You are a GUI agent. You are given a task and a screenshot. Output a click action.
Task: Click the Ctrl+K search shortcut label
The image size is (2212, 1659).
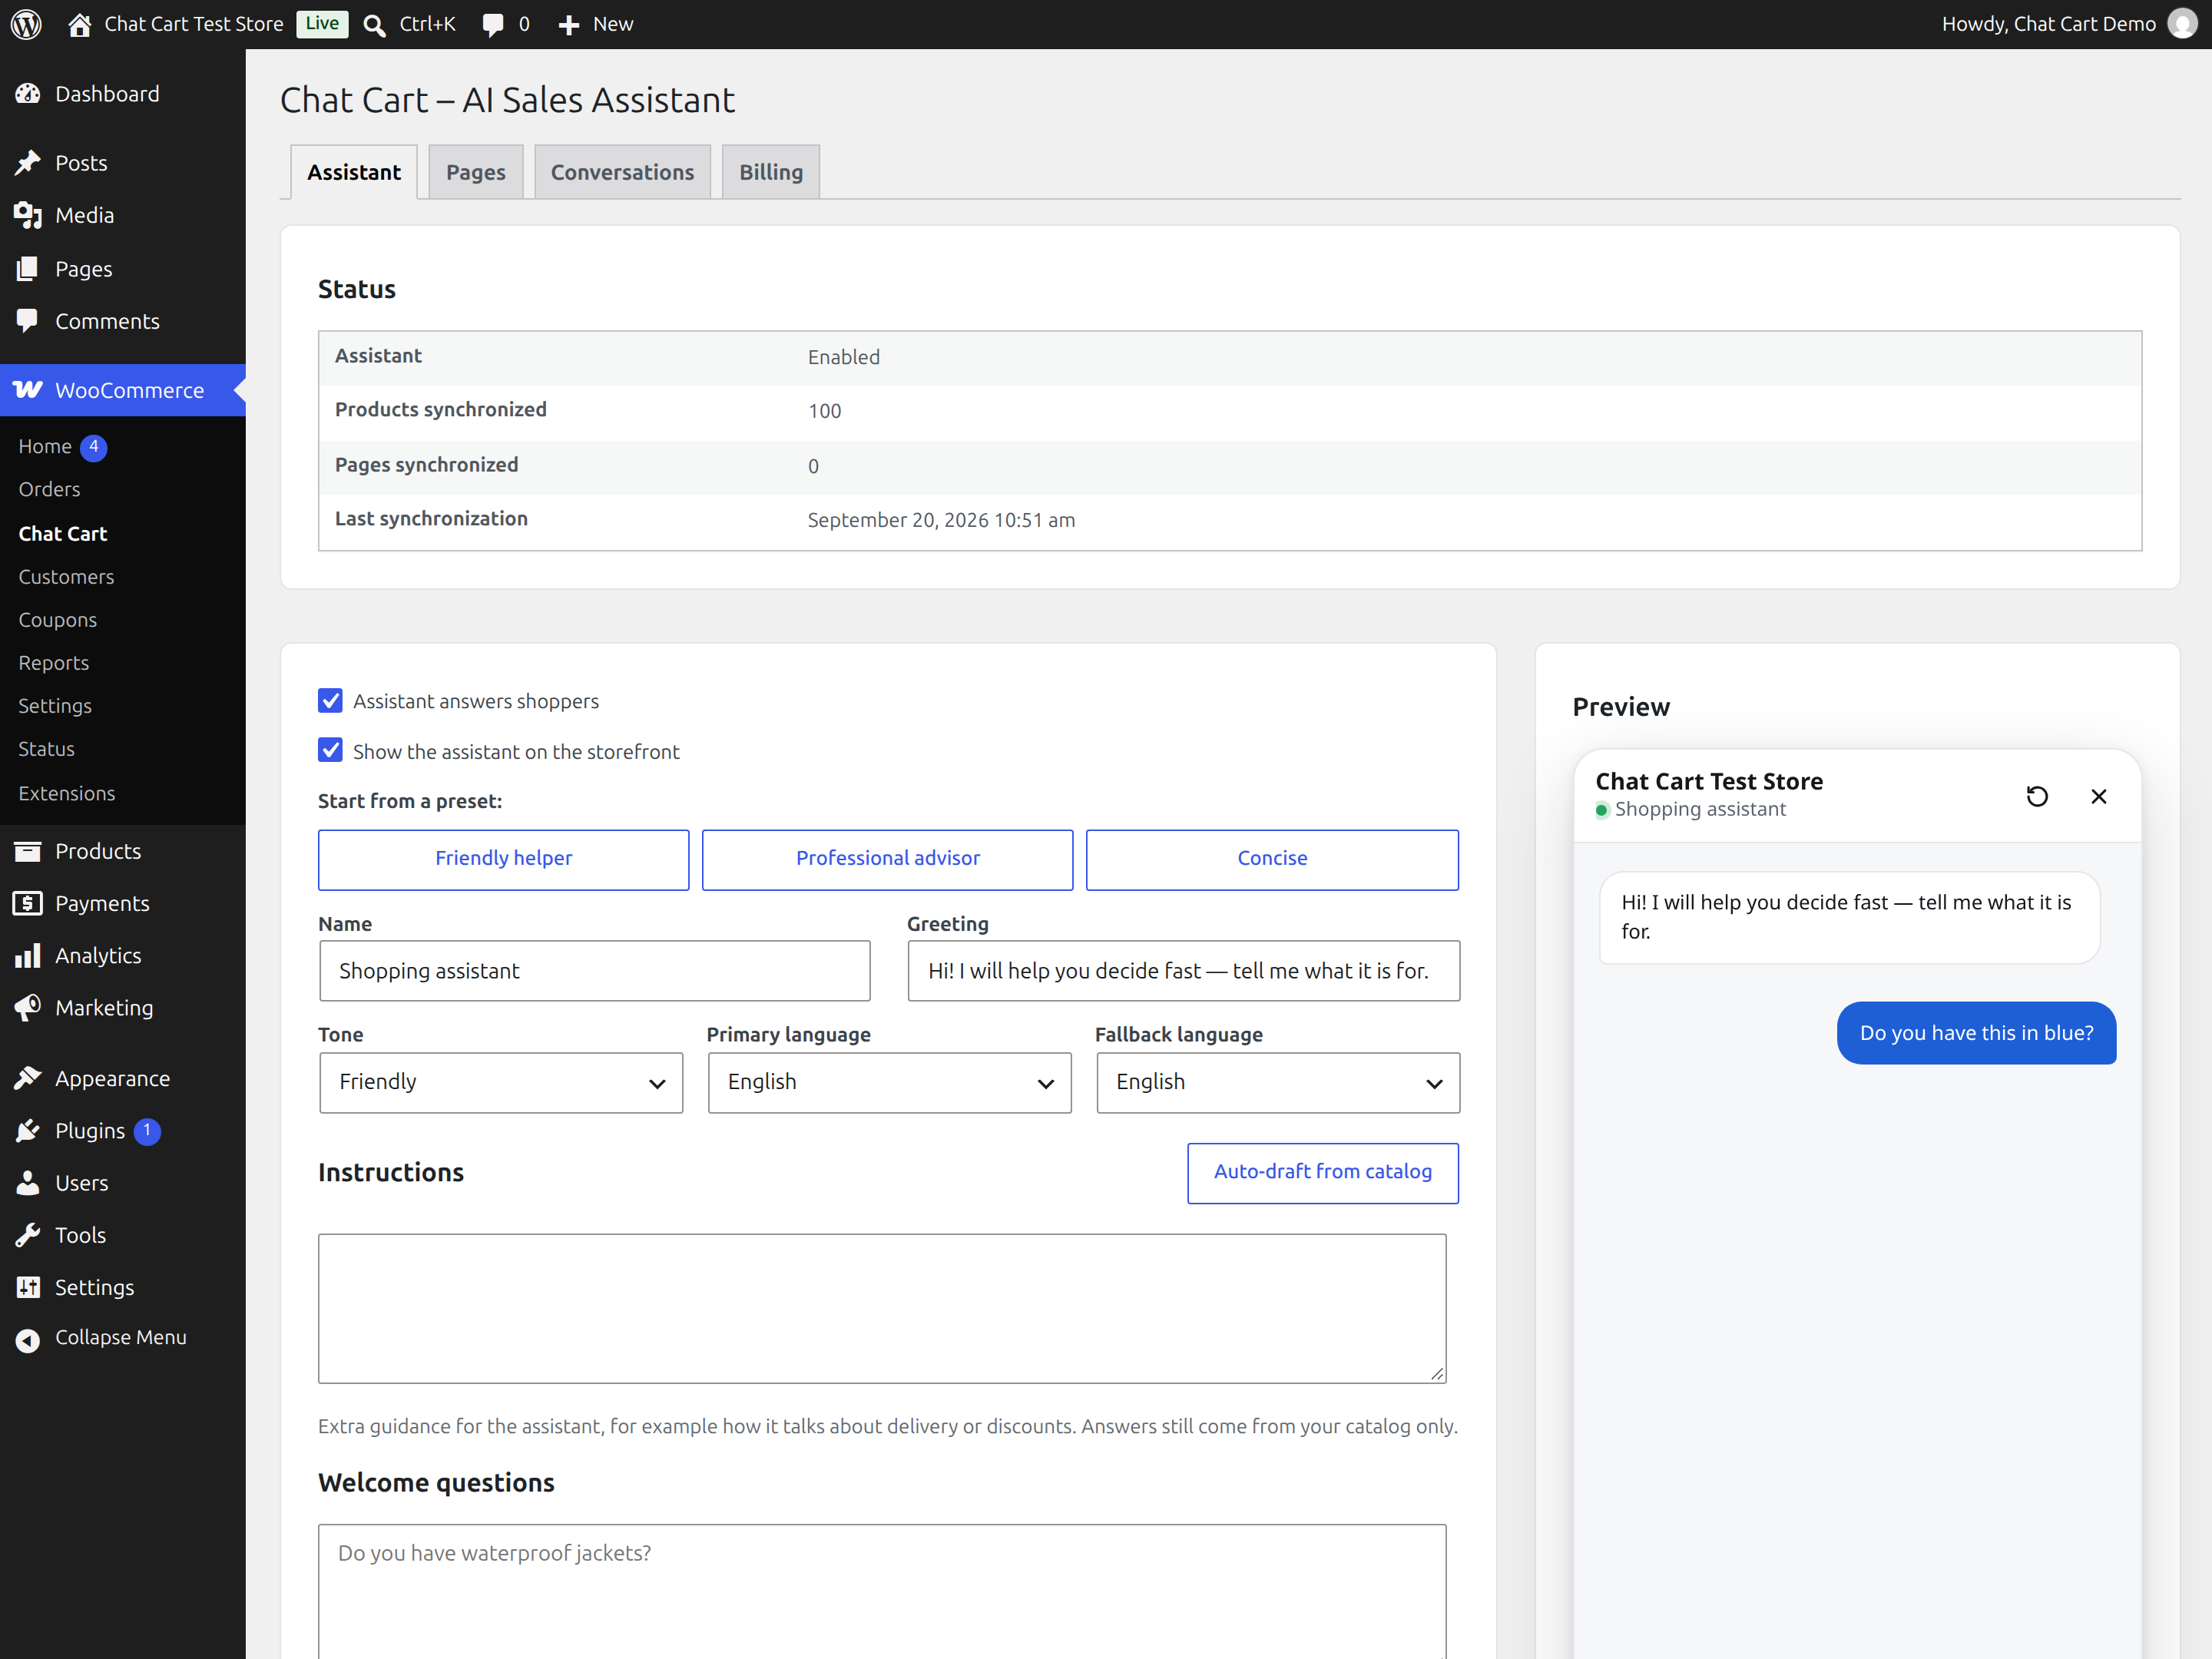click(x=427, y=24)
